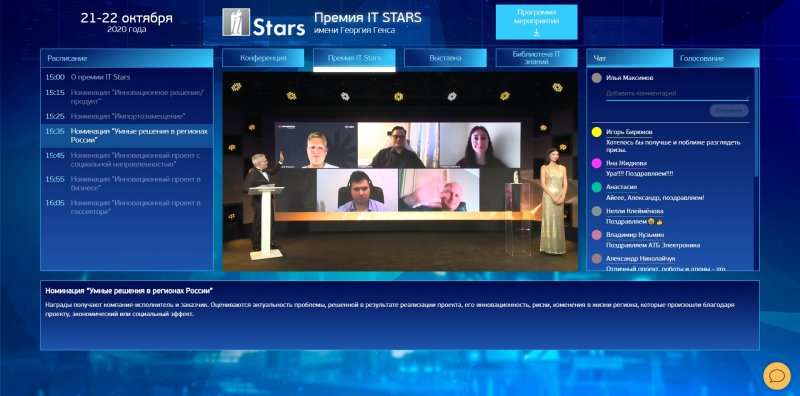Click the chat panel scrollbar
Screen dimensions: 800x396
coord(756,122)
